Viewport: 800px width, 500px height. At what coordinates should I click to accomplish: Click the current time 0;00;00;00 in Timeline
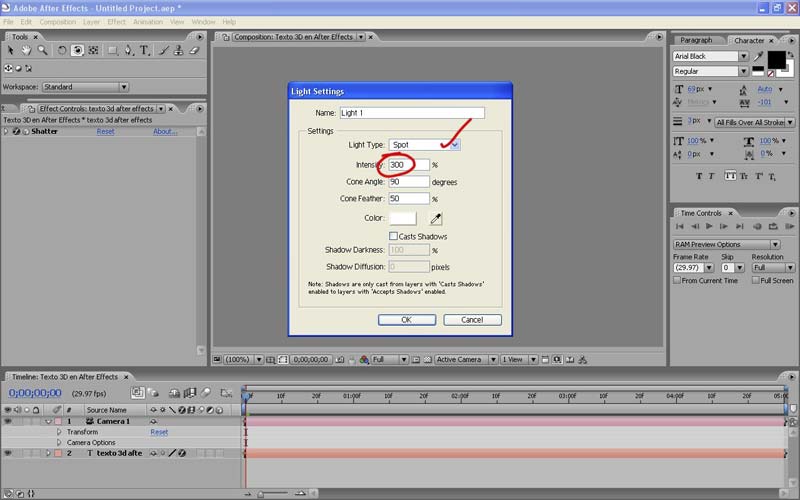35,393
